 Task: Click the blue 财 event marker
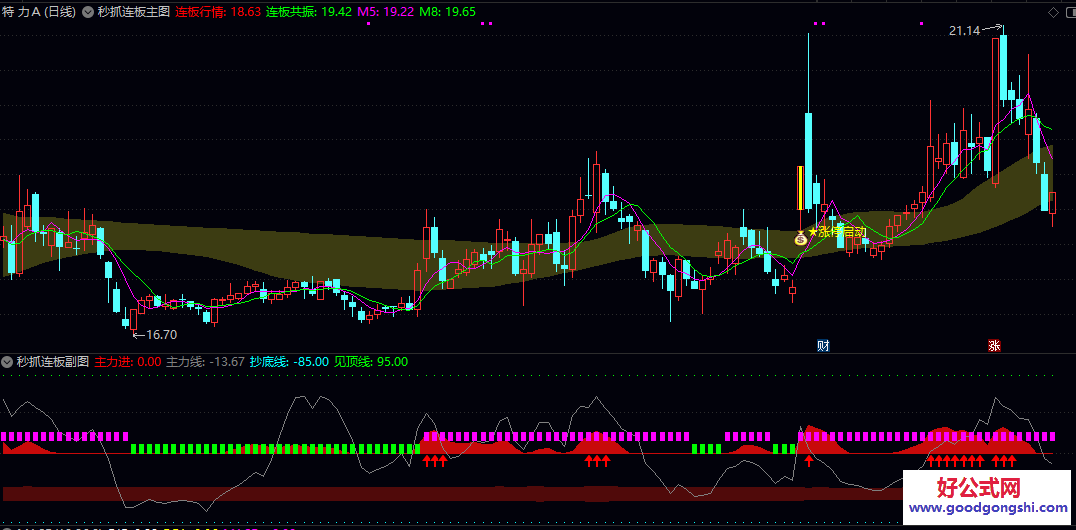point(823,346)
